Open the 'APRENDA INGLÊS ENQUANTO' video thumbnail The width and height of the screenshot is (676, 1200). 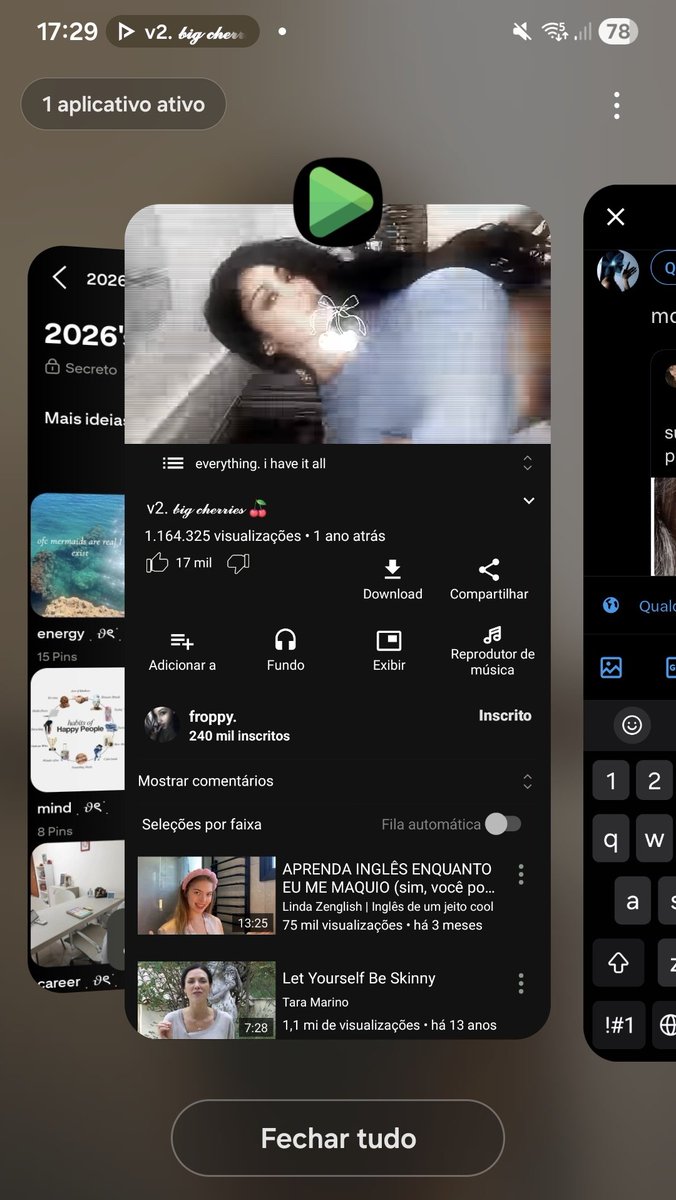[x=206, y=895]
